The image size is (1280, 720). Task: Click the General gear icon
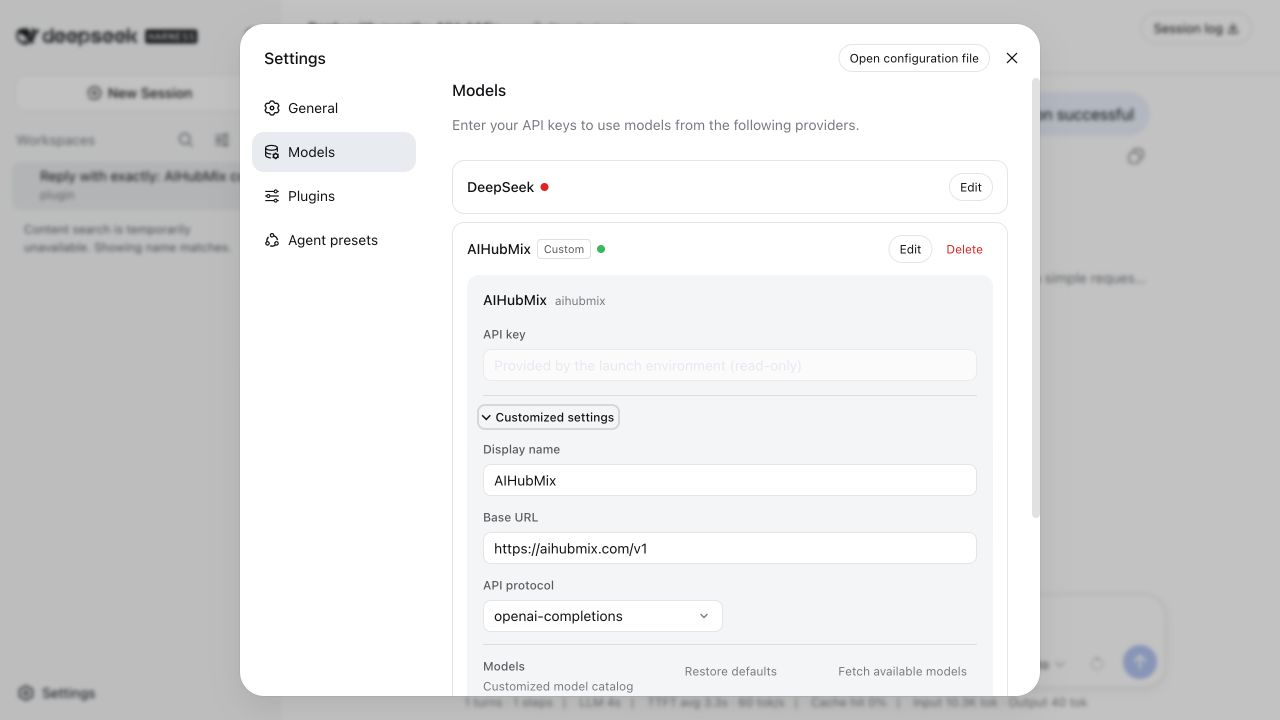(x=272, y=108)
